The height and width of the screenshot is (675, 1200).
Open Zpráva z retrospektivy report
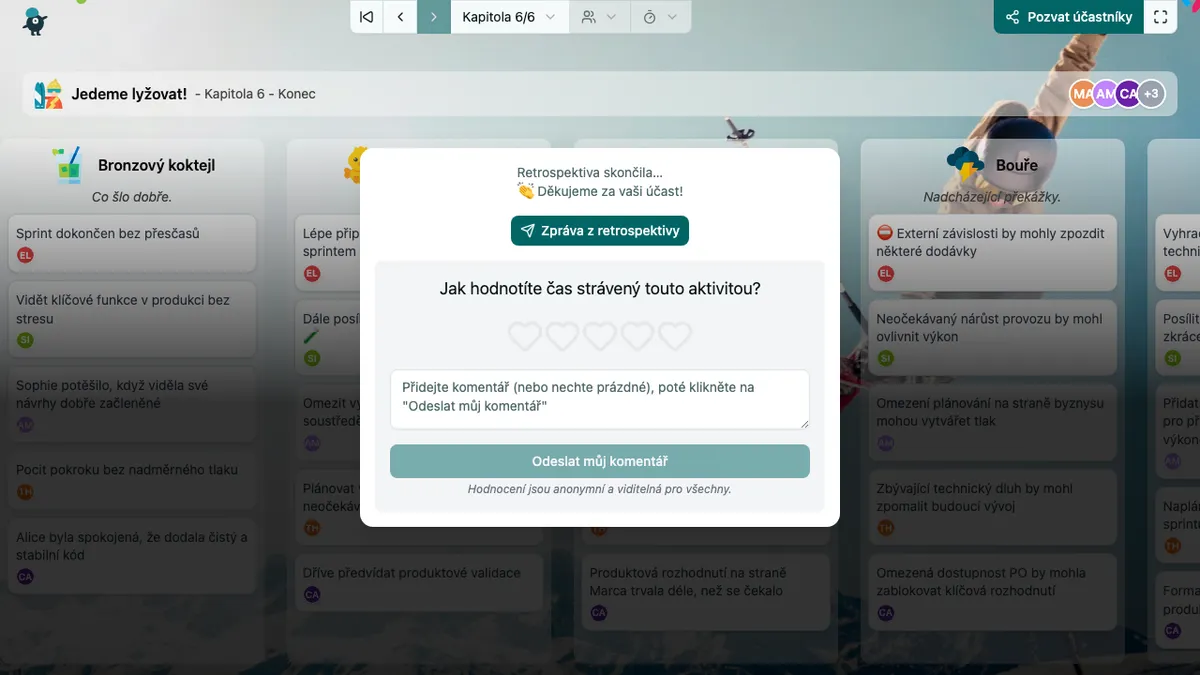tap(600, 231)
